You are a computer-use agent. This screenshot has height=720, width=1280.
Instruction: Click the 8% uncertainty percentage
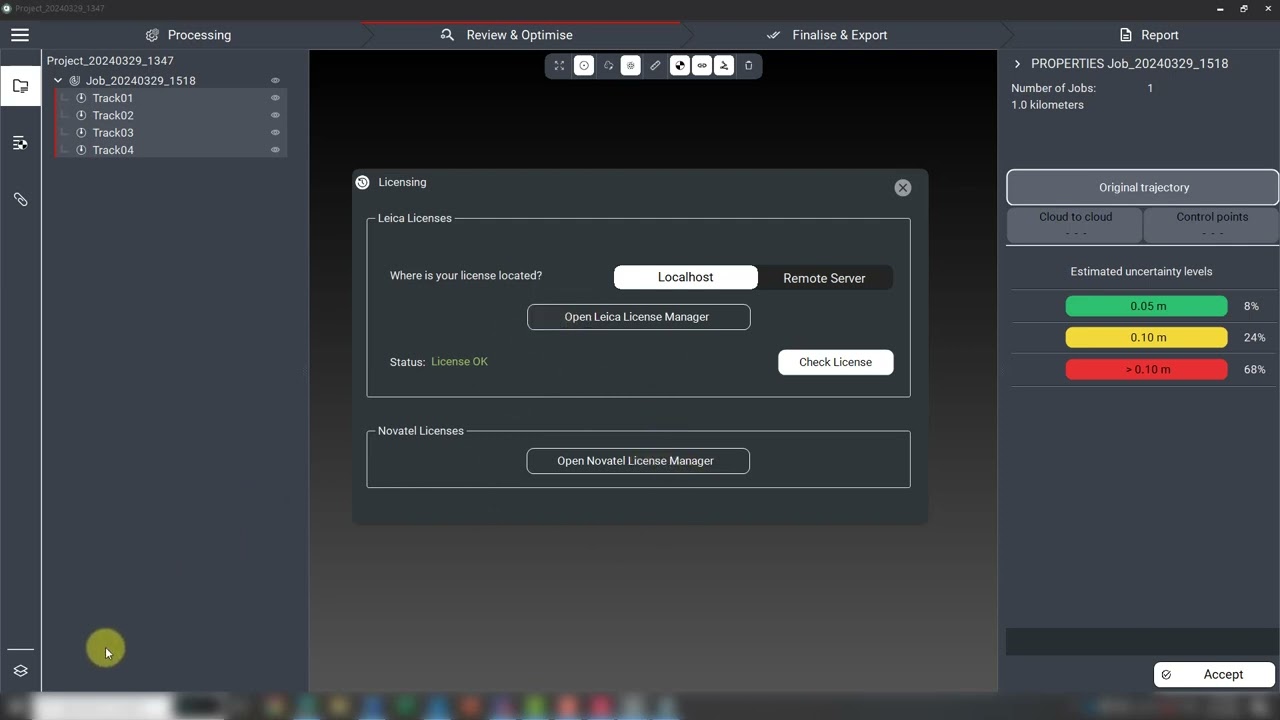click(x=1251, y=306)
